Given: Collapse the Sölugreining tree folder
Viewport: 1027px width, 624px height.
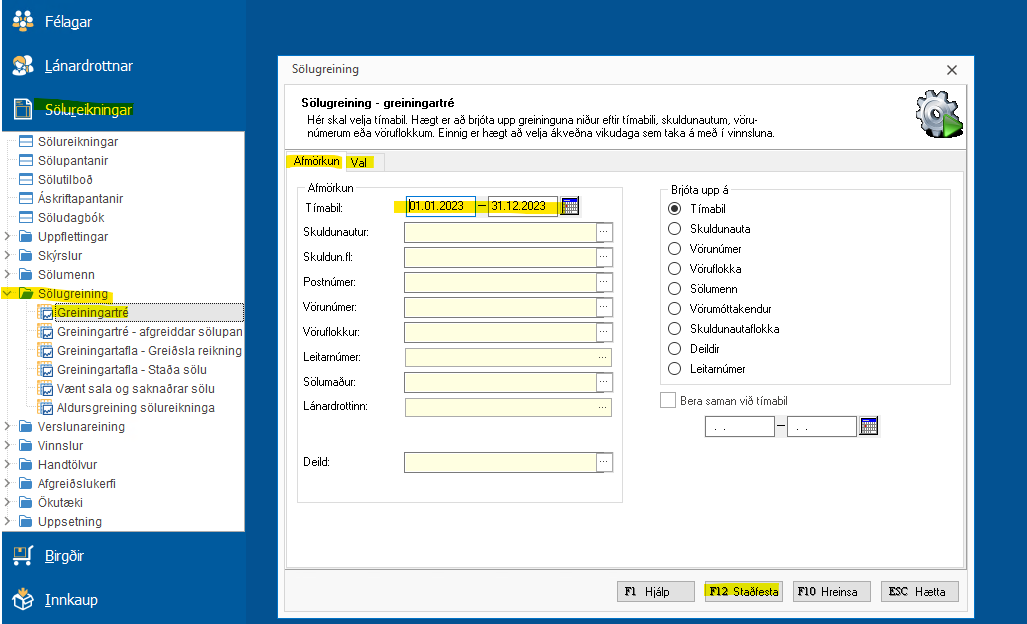Looking at the screenshot, I should tap(9, 294).
